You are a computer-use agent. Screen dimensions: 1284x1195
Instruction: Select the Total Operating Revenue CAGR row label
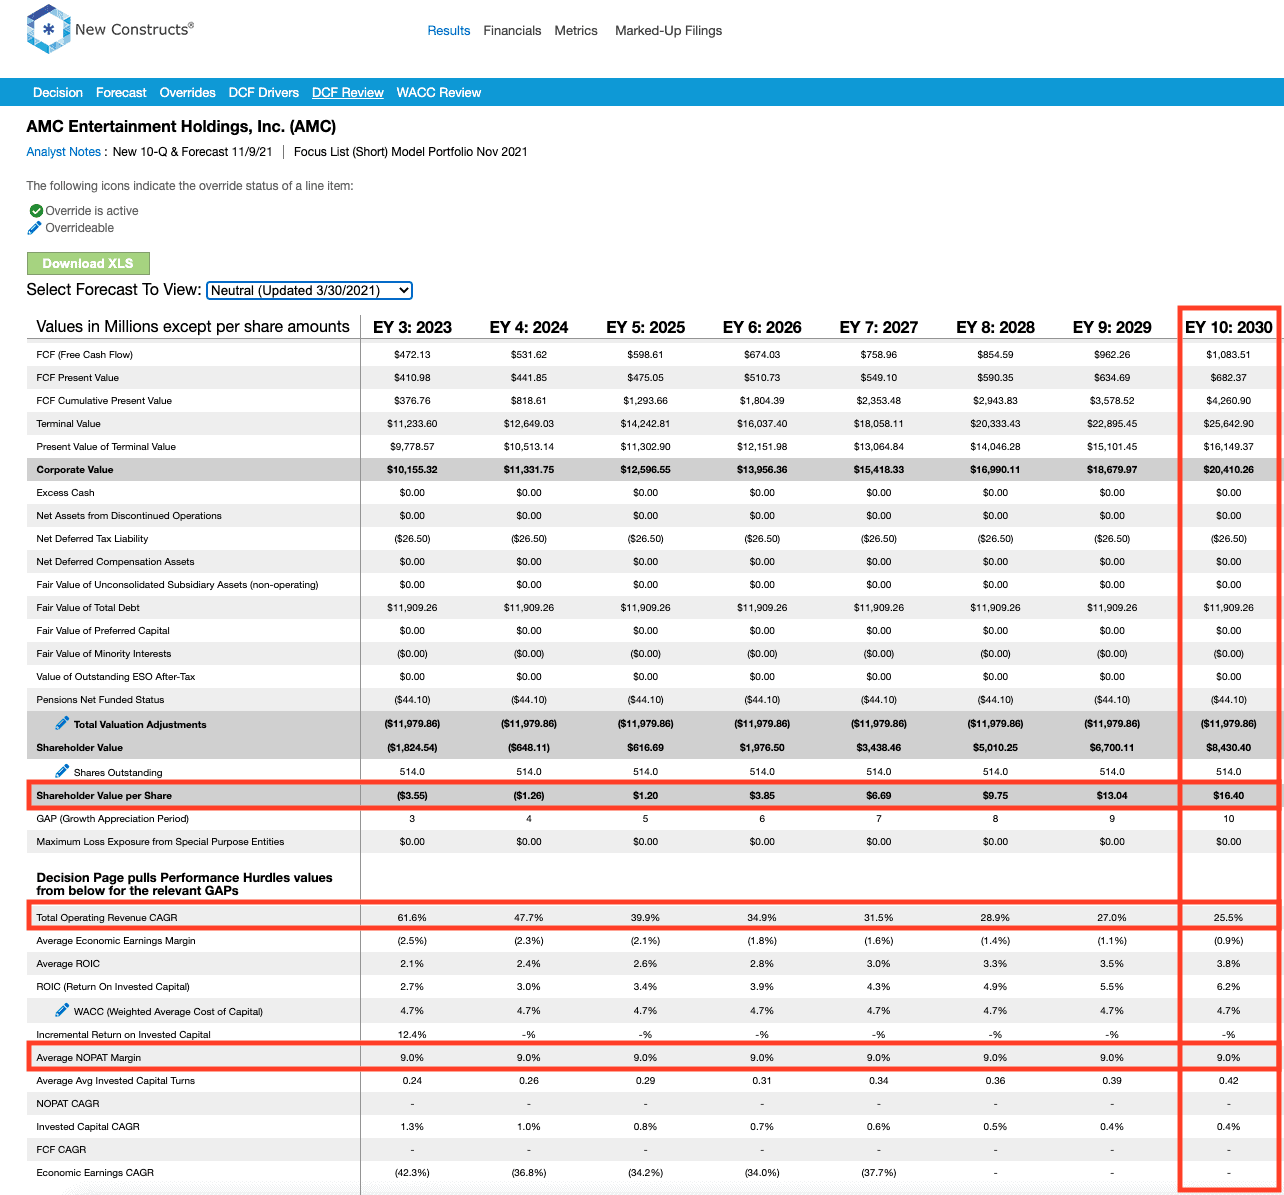(x=107, y=917)
